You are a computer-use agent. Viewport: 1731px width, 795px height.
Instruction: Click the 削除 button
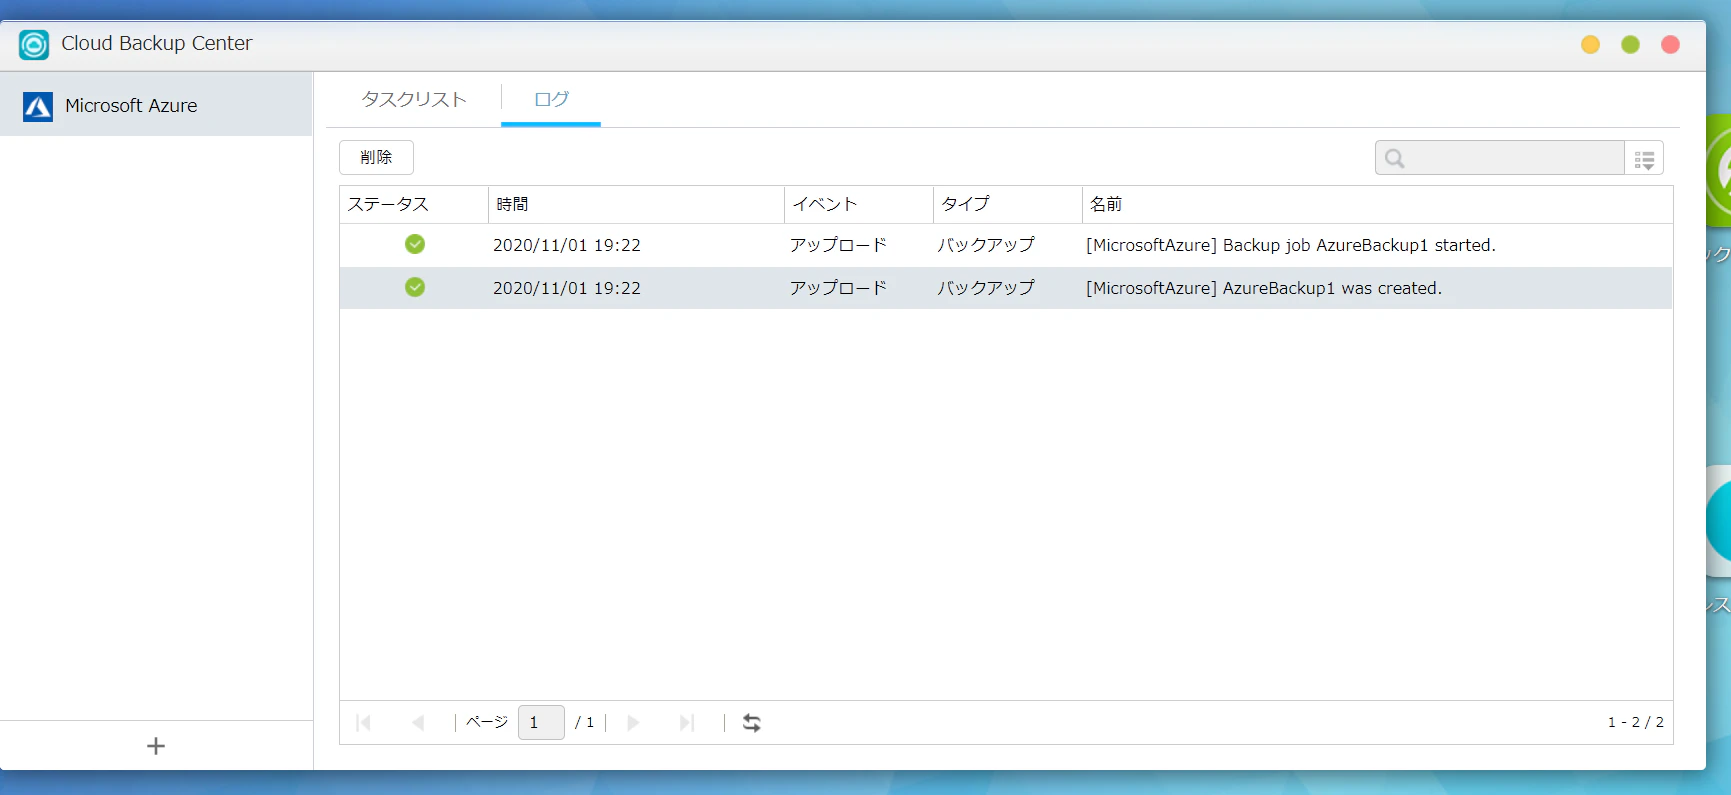[376, 157]
